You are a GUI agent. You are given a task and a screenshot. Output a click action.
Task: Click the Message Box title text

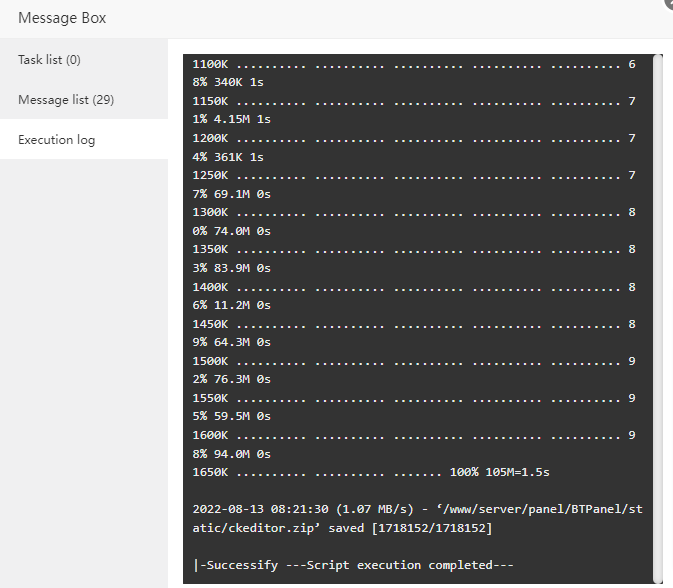pyautogui.click(x=62, y=18)
